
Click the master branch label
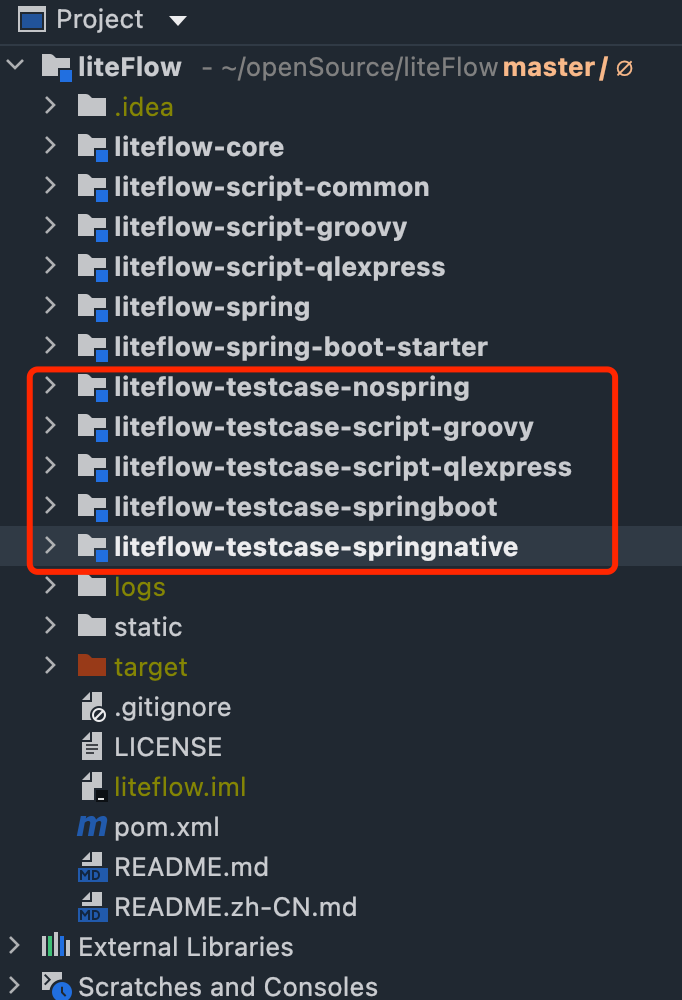[549, 67]
